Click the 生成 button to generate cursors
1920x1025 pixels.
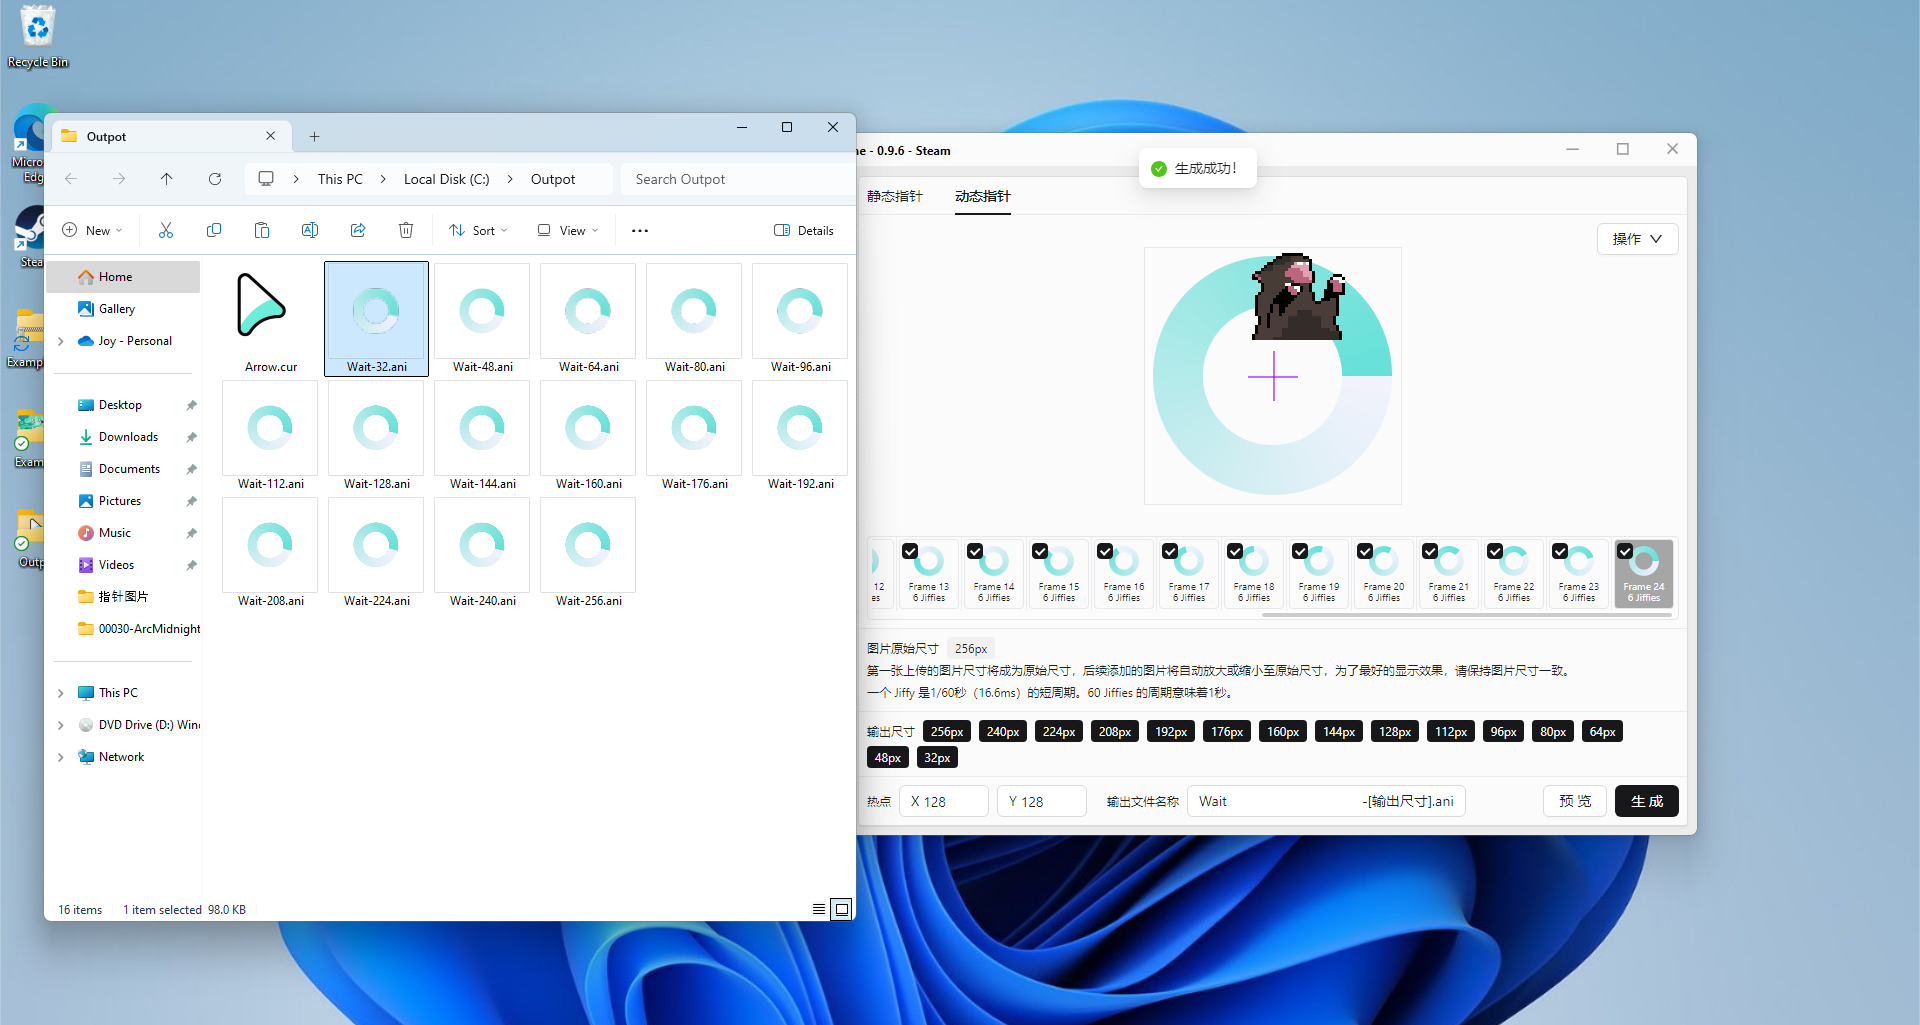1647,800
